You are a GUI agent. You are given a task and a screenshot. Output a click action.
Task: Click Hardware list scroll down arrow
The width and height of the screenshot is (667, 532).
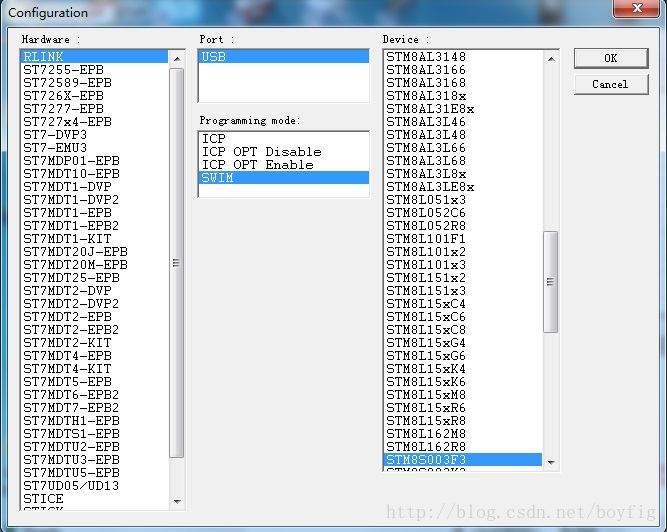click(x=177, y=502)
